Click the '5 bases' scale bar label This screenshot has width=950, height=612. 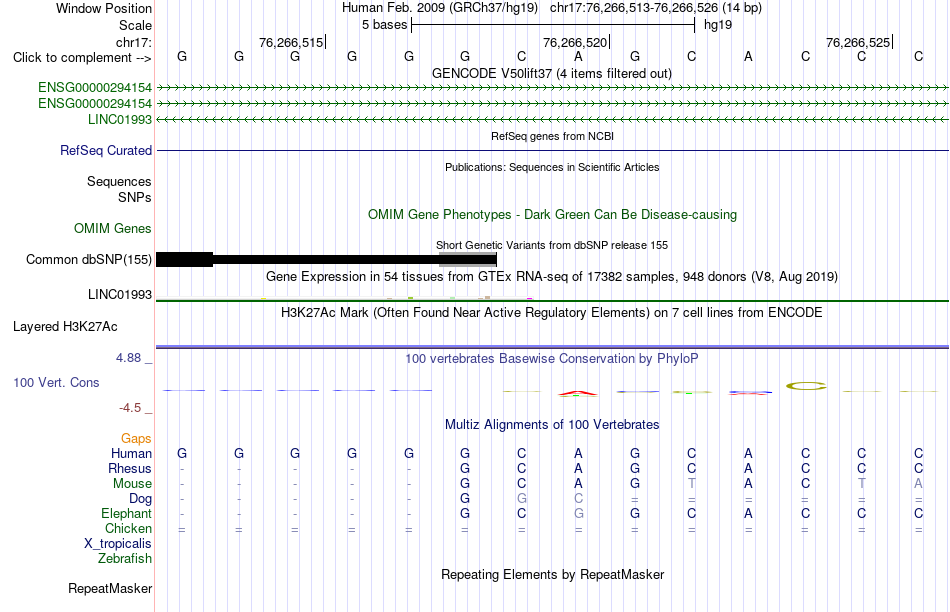384,25
